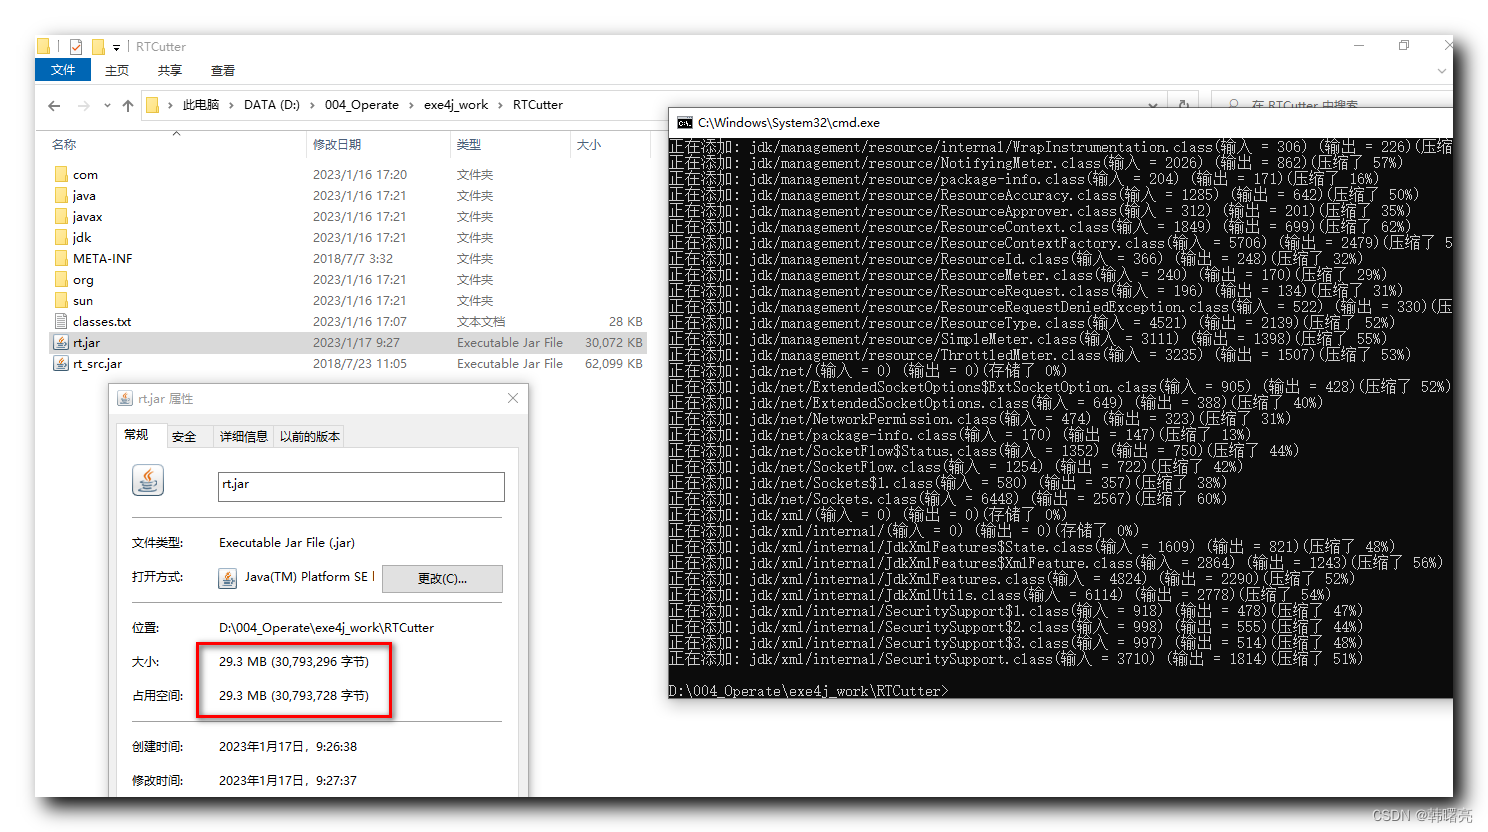Click the rt.jar file icon in list
This screenshot has width=1488, height=832.
(x=61, y=342)
